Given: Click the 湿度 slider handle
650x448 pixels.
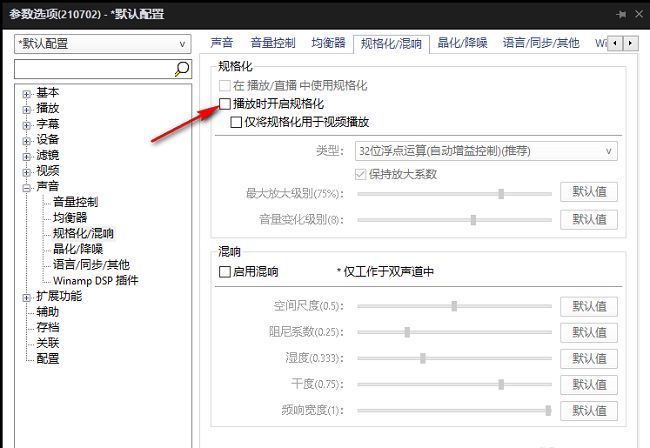Looking at the screenshot, I should [423, 358].
